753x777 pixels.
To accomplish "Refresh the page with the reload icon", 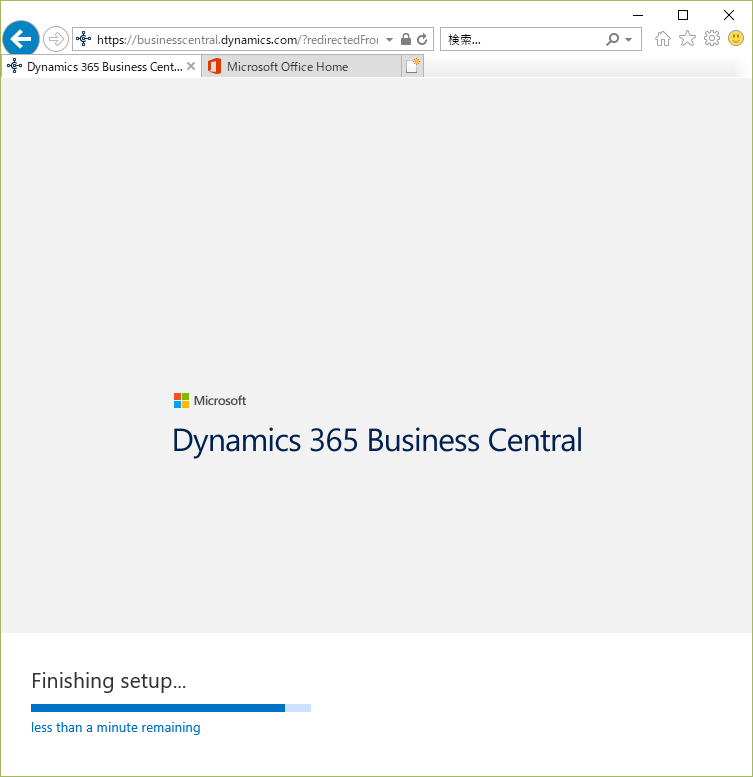I will coord(422,39).
